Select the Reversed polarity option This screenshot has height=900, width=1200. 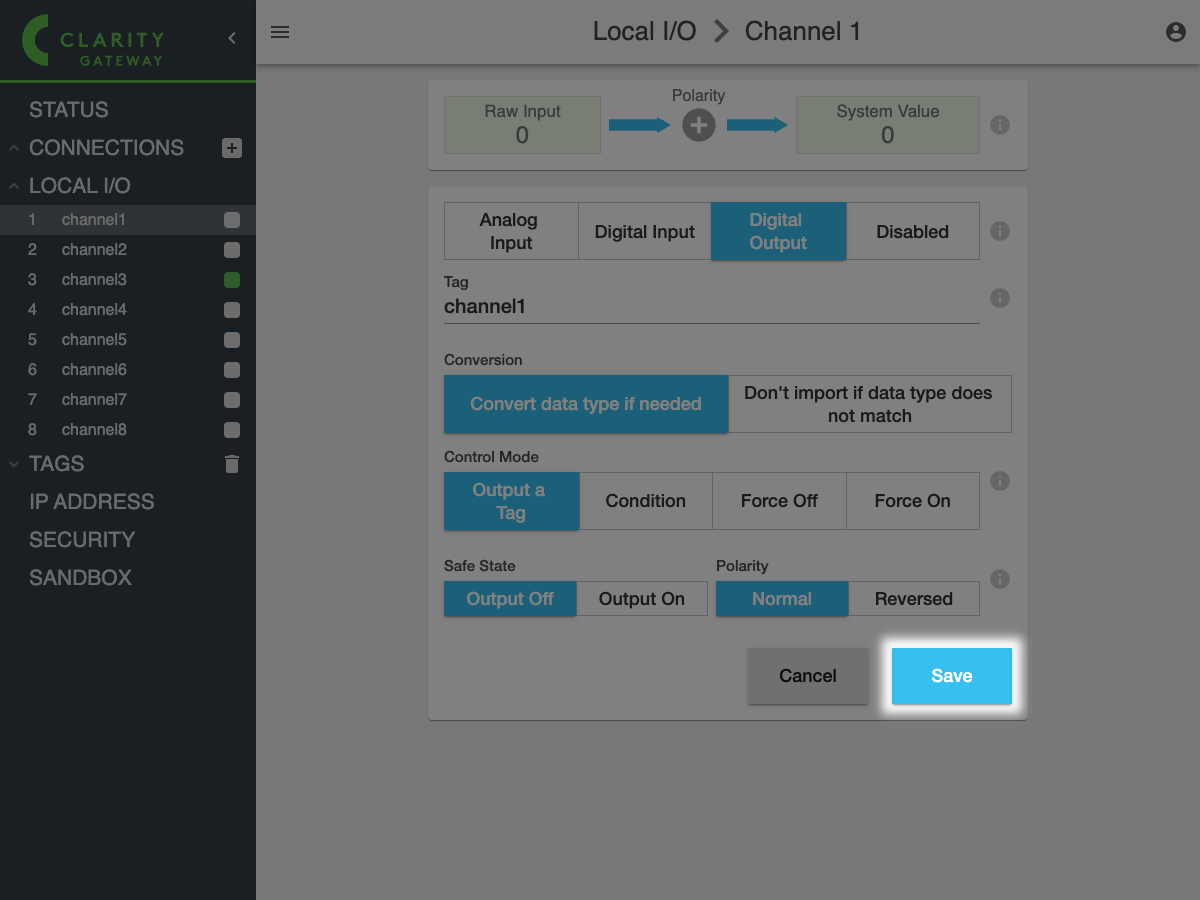click(913, 599)
